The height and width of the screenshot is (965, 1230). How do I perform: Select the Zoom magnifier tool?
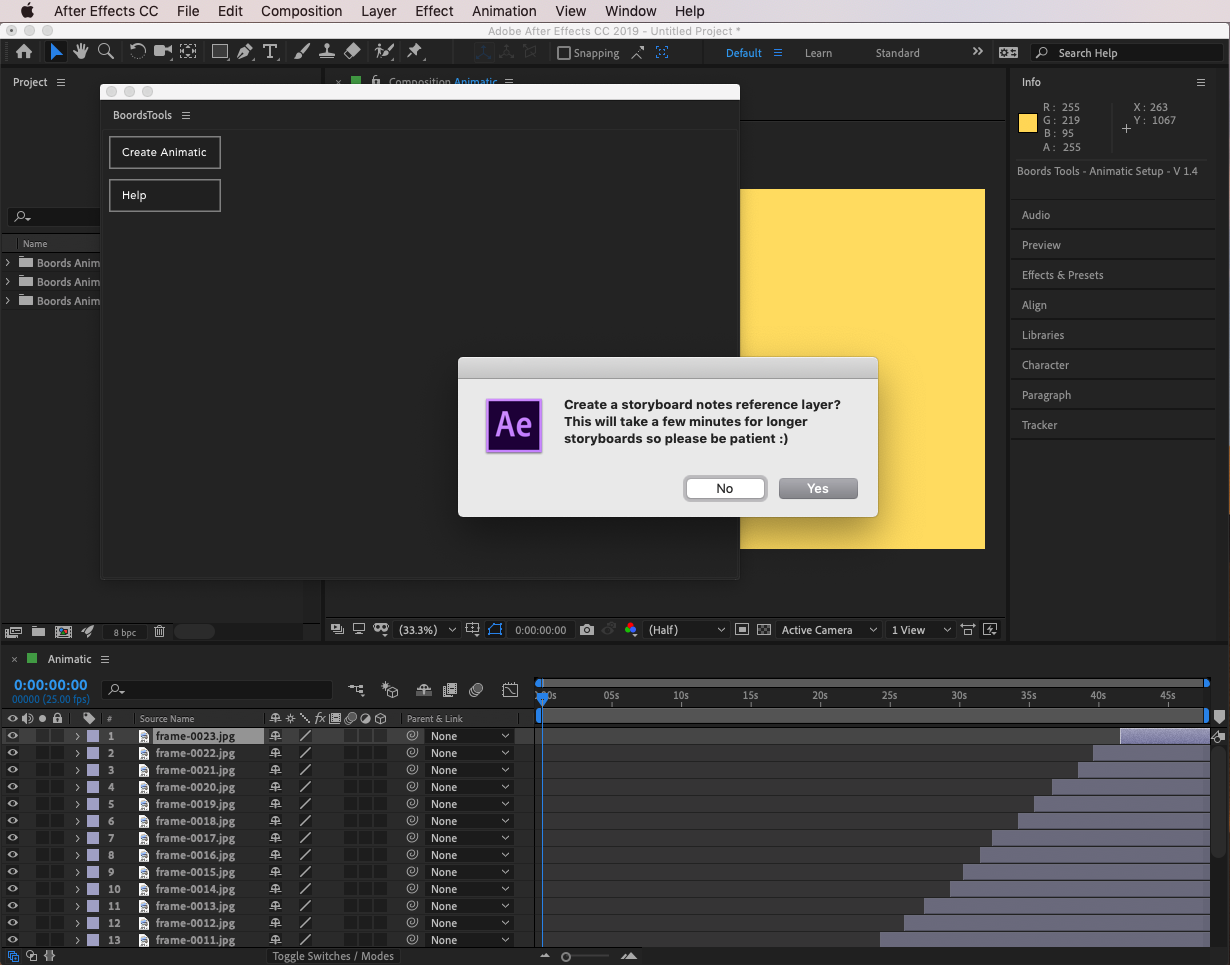coord(105,52)
